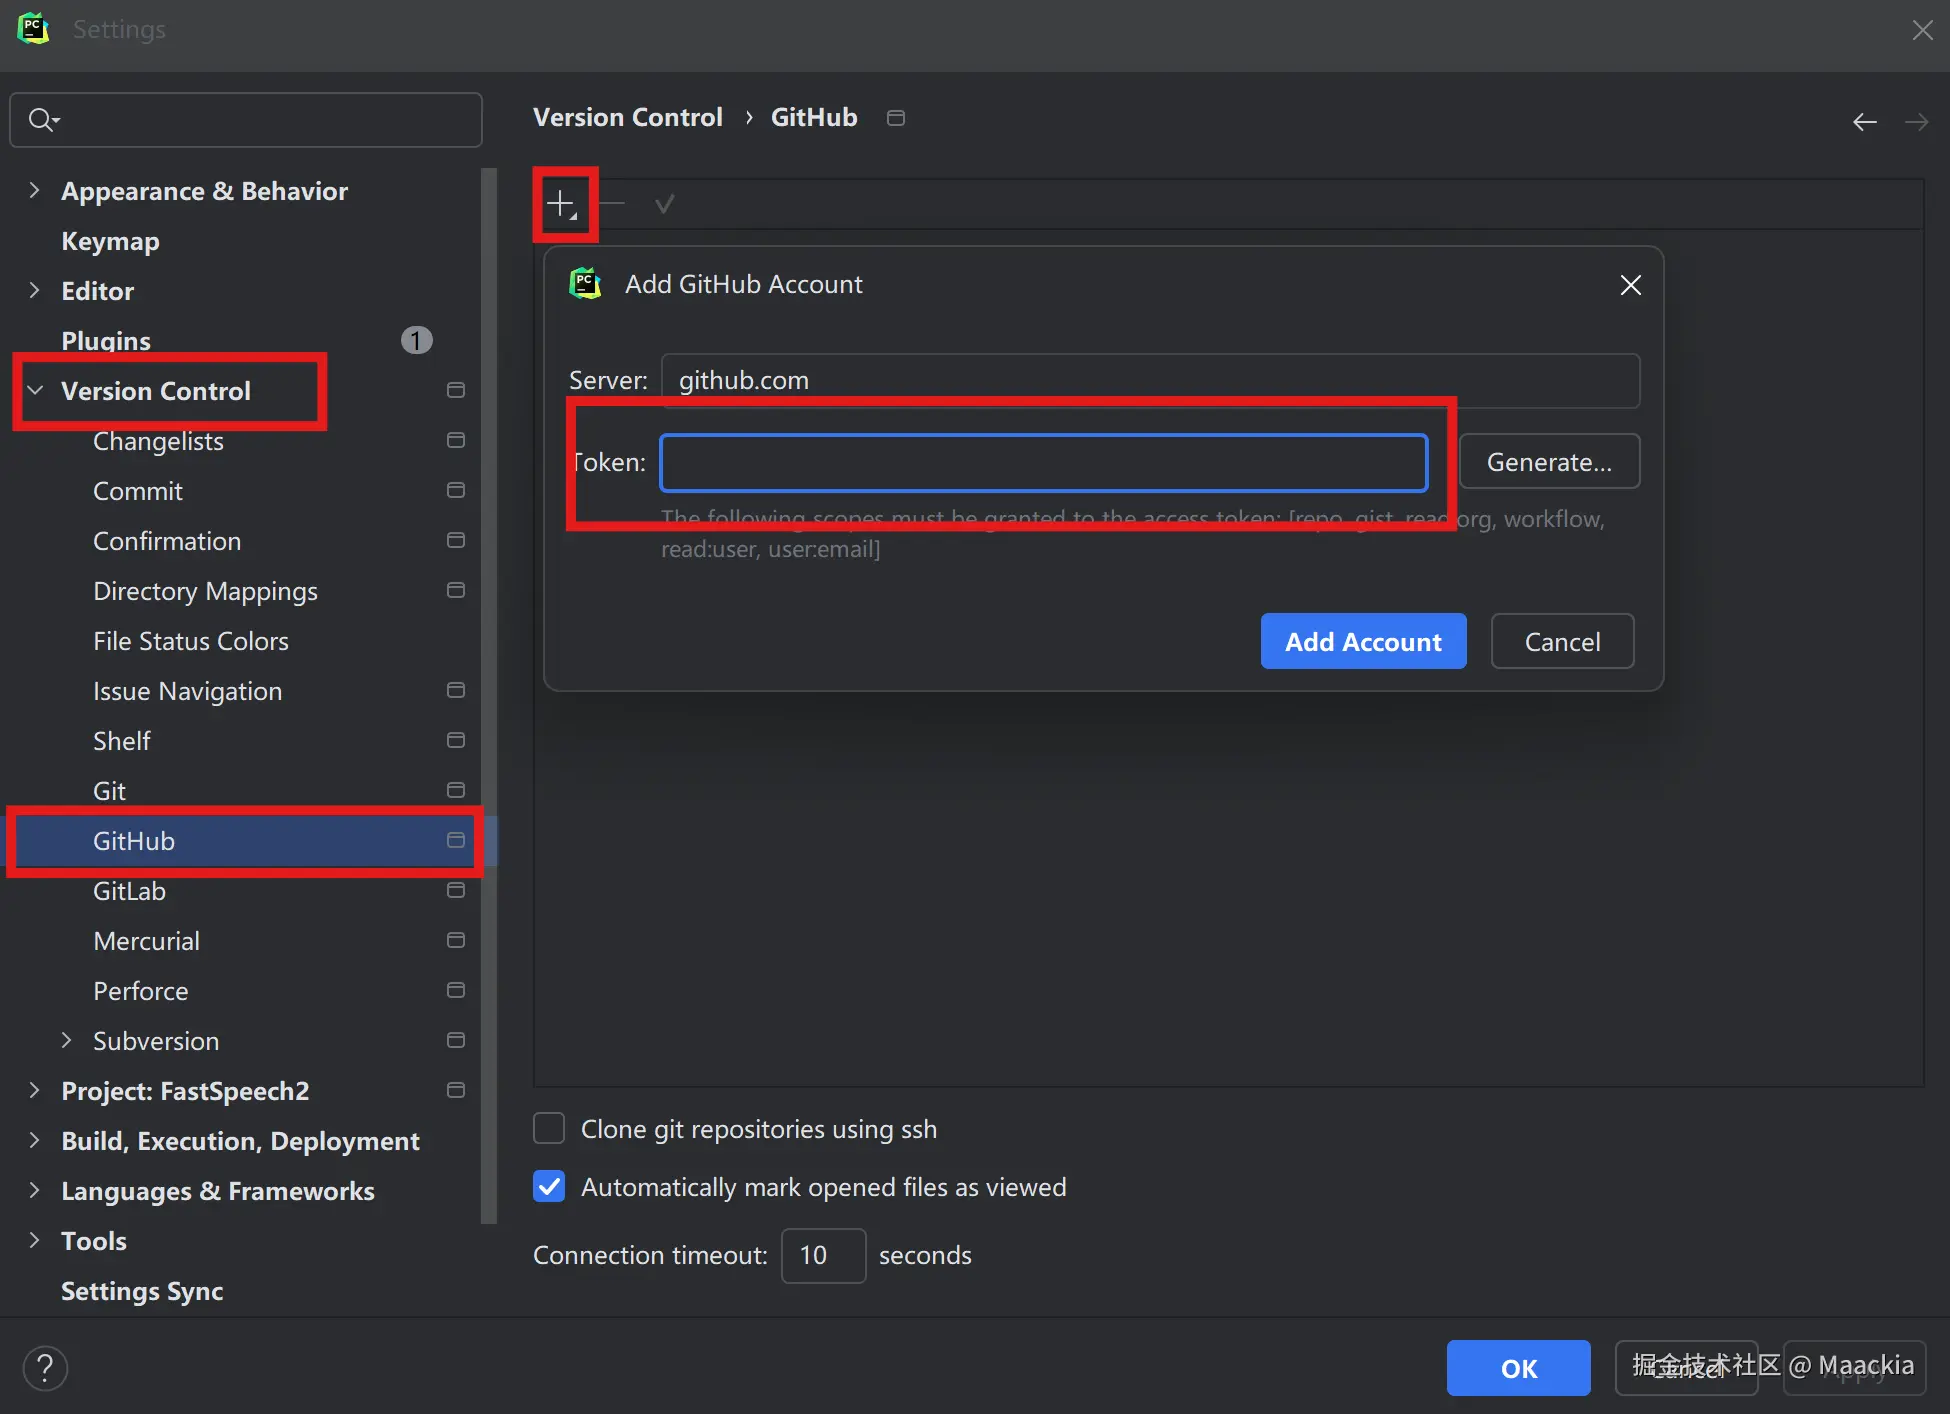Open the Keymap settings page

[110, 241]
